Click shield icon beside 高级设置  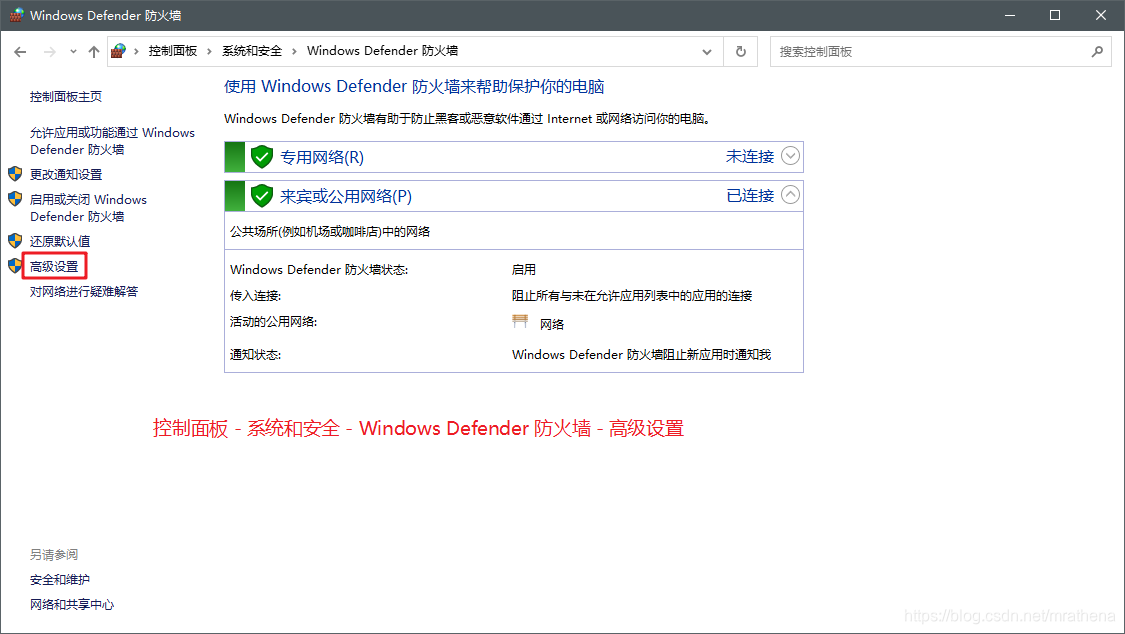pos(15,265)
